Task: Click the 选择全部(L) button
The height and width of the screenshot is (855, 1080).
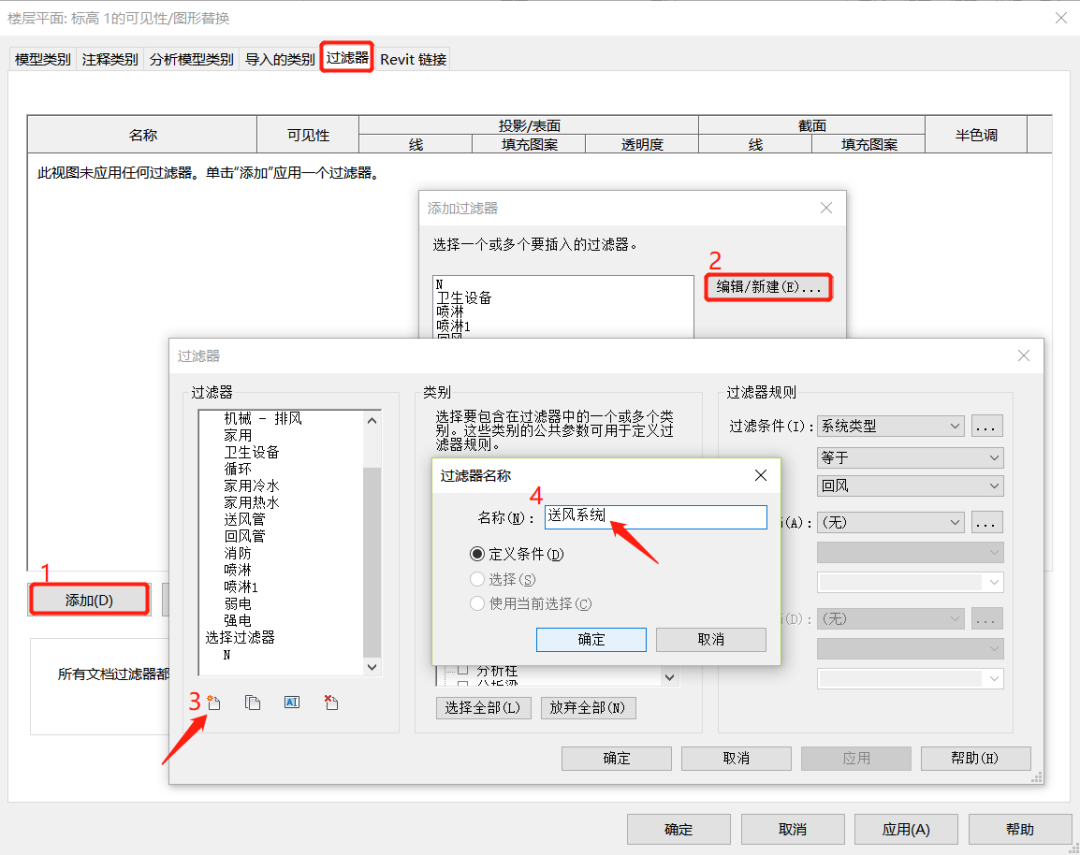Action: point(483,708)
